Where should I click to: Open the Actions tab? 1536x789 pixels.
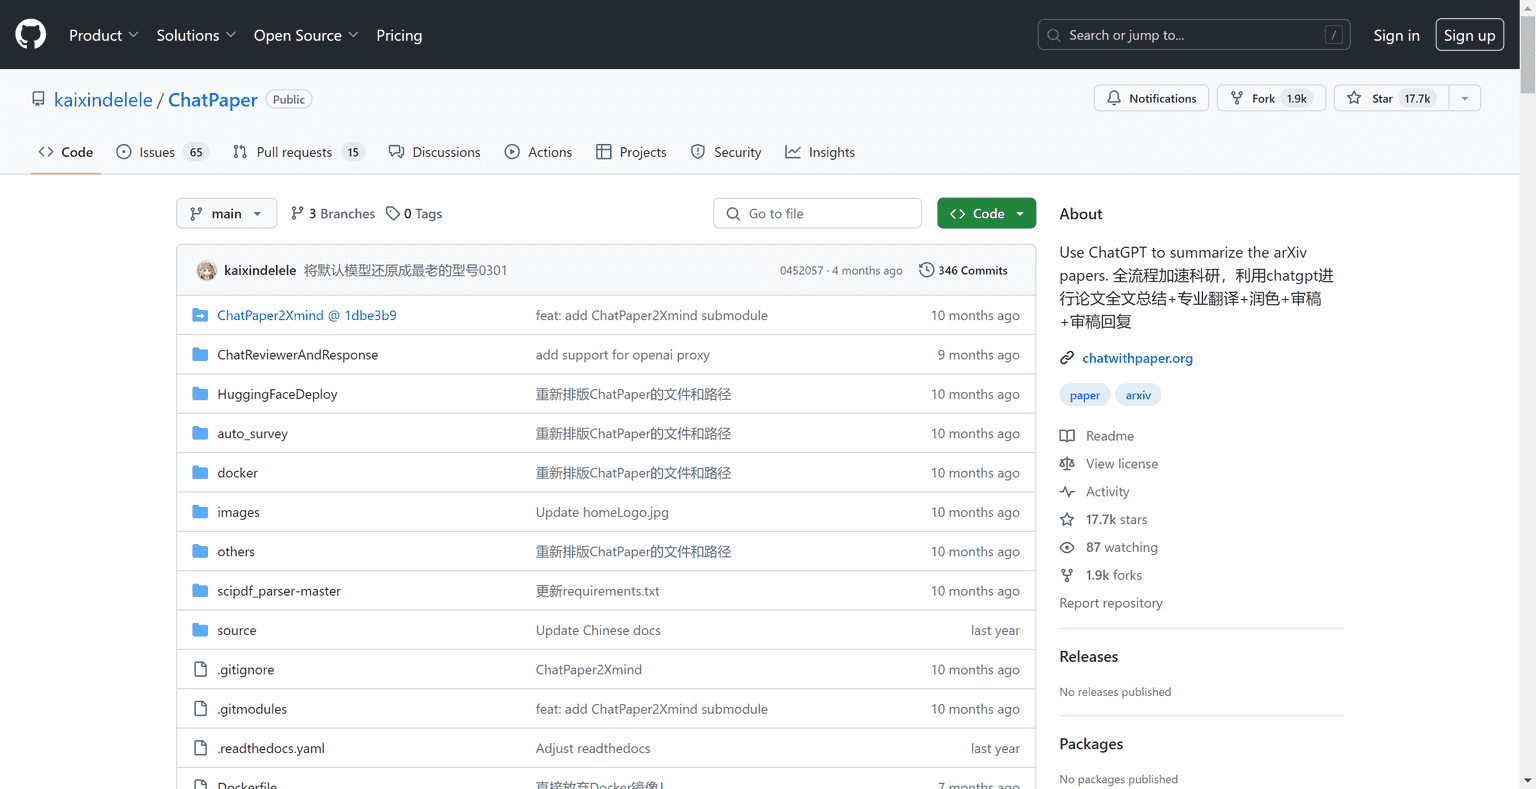point(539,152)
